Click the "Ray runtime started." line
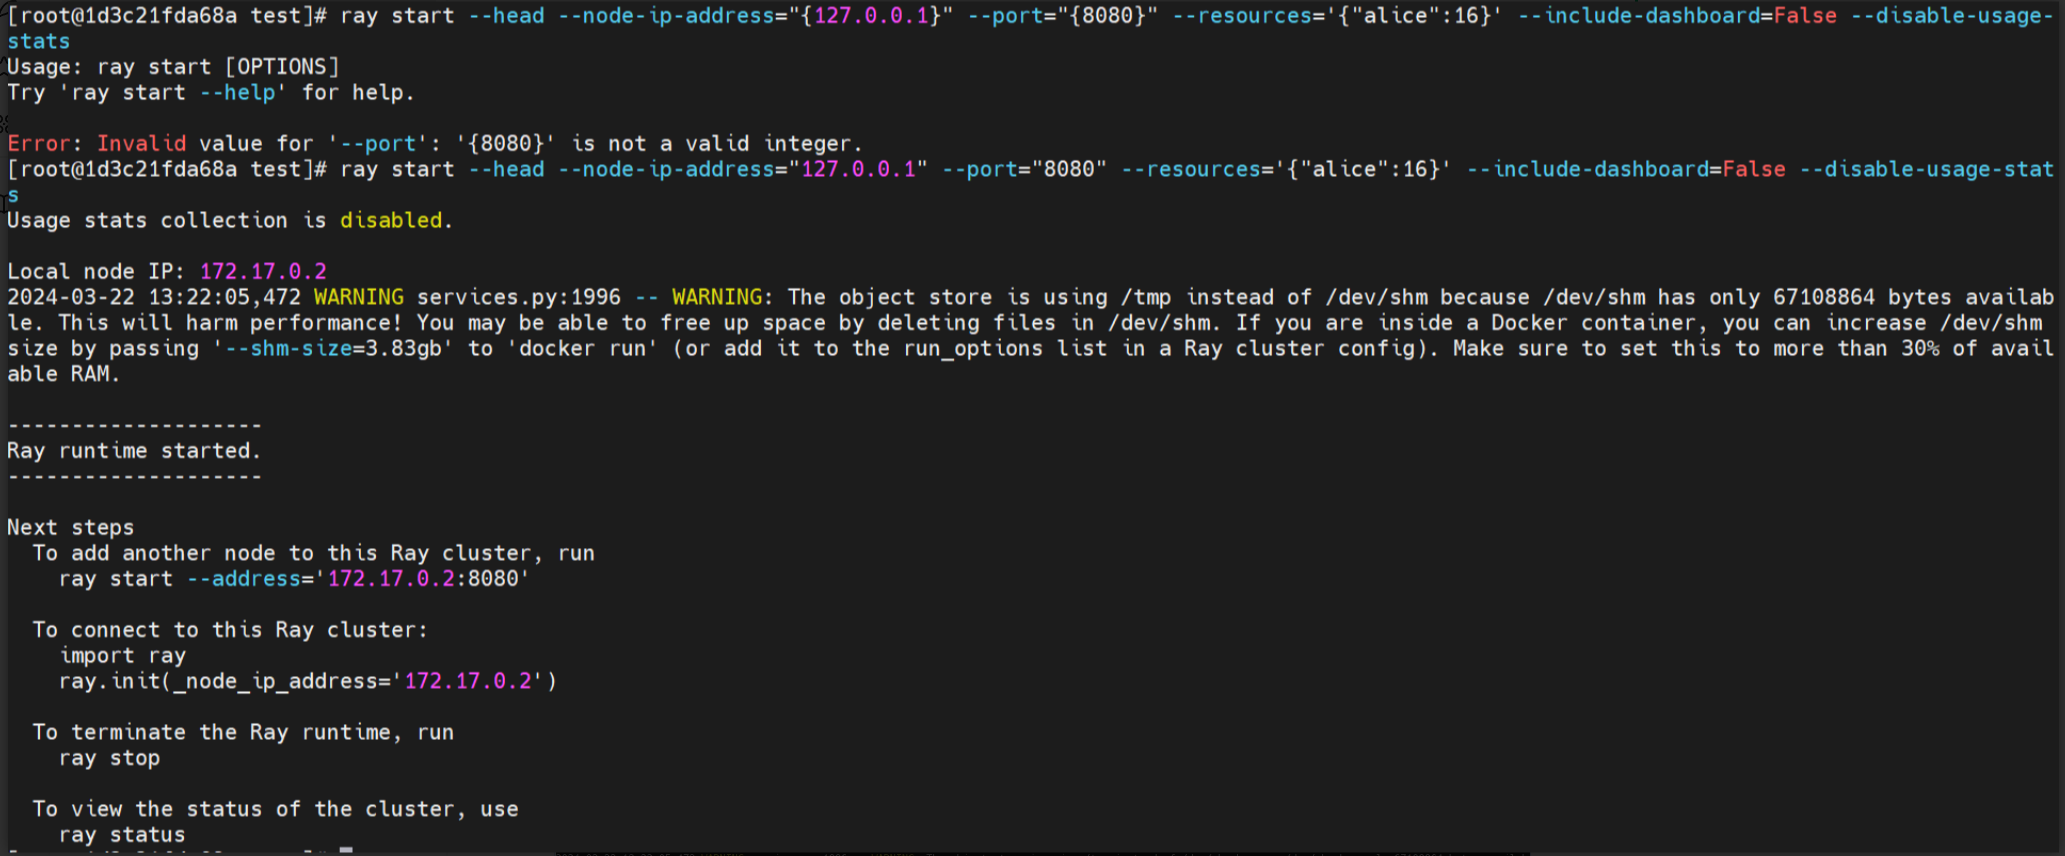 point(134,451)
